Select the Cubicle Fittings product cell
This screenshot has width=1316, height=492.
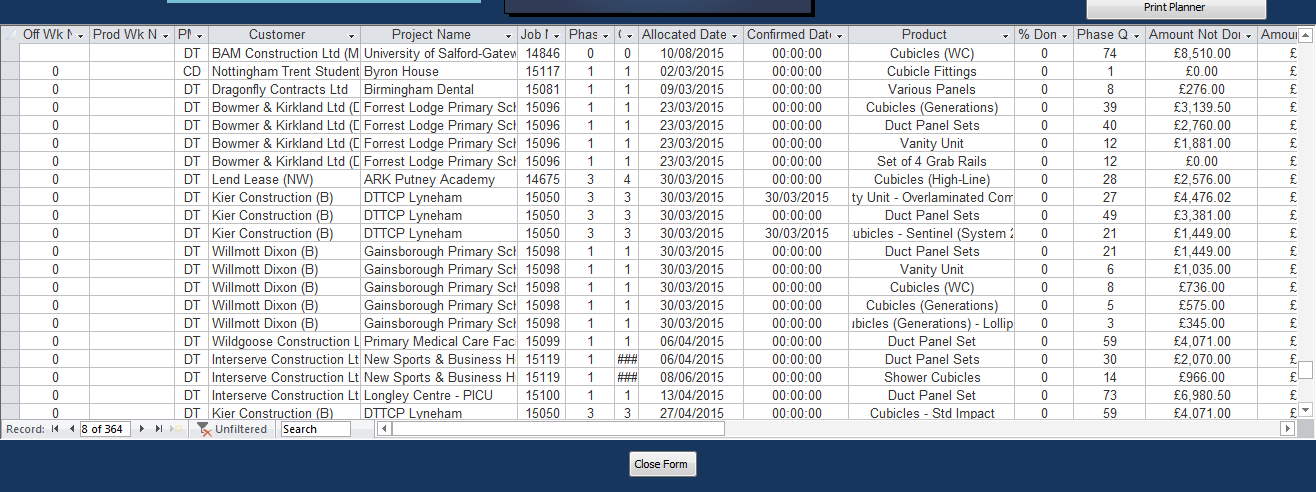[931, 72]
